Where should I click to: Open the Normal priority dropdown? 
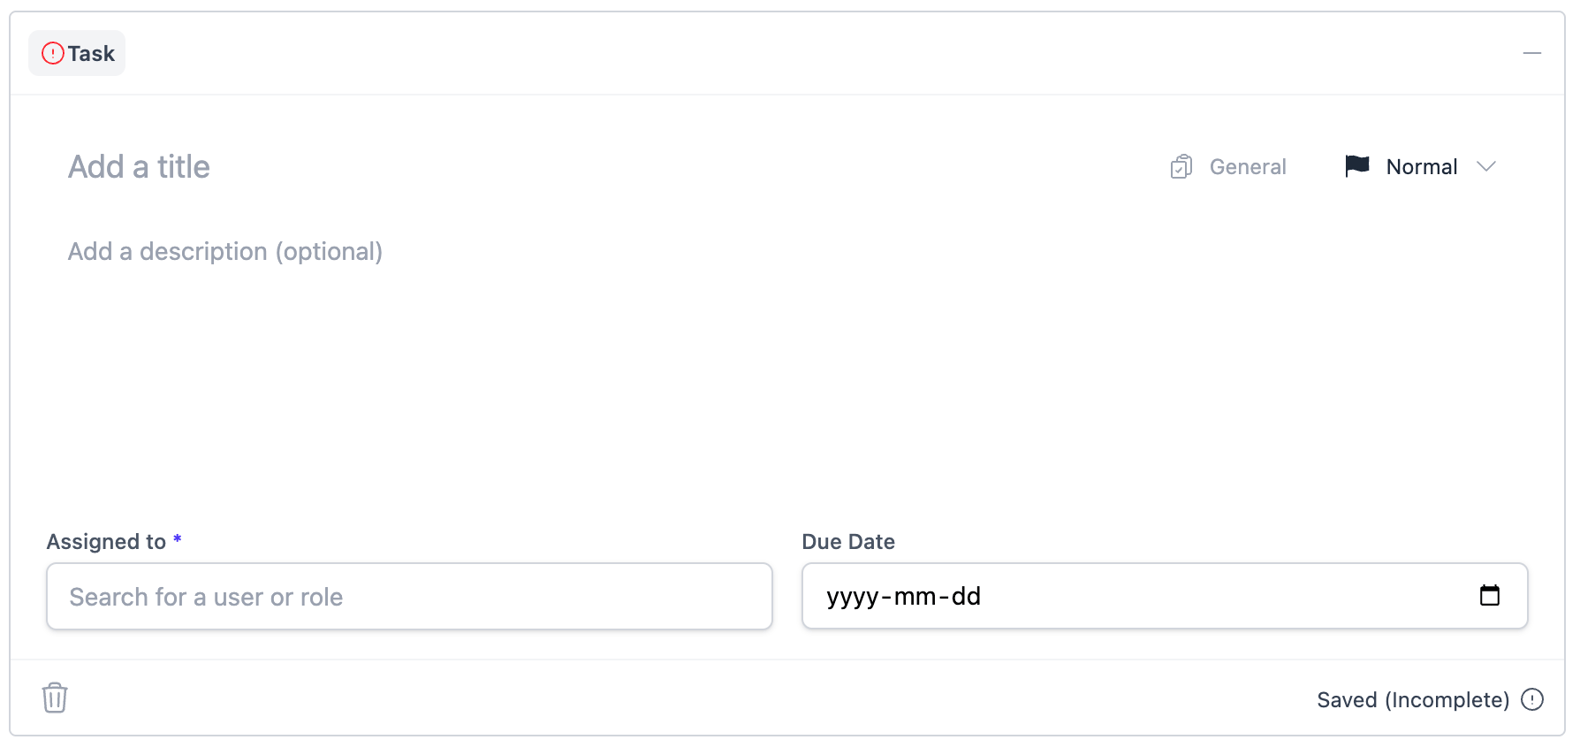pyautogui.click(x=1421, y=167)
